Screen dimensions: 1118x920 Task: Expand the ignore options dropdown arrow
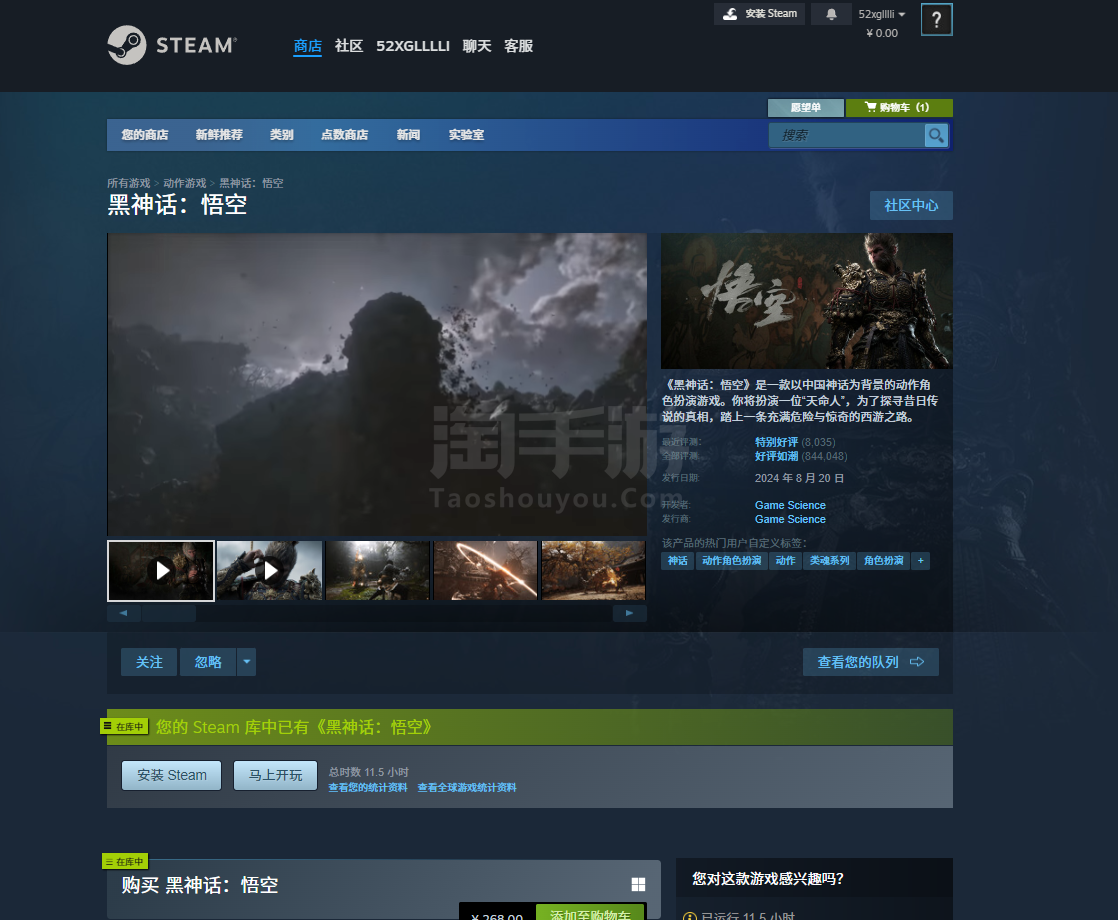coord(247,662)
